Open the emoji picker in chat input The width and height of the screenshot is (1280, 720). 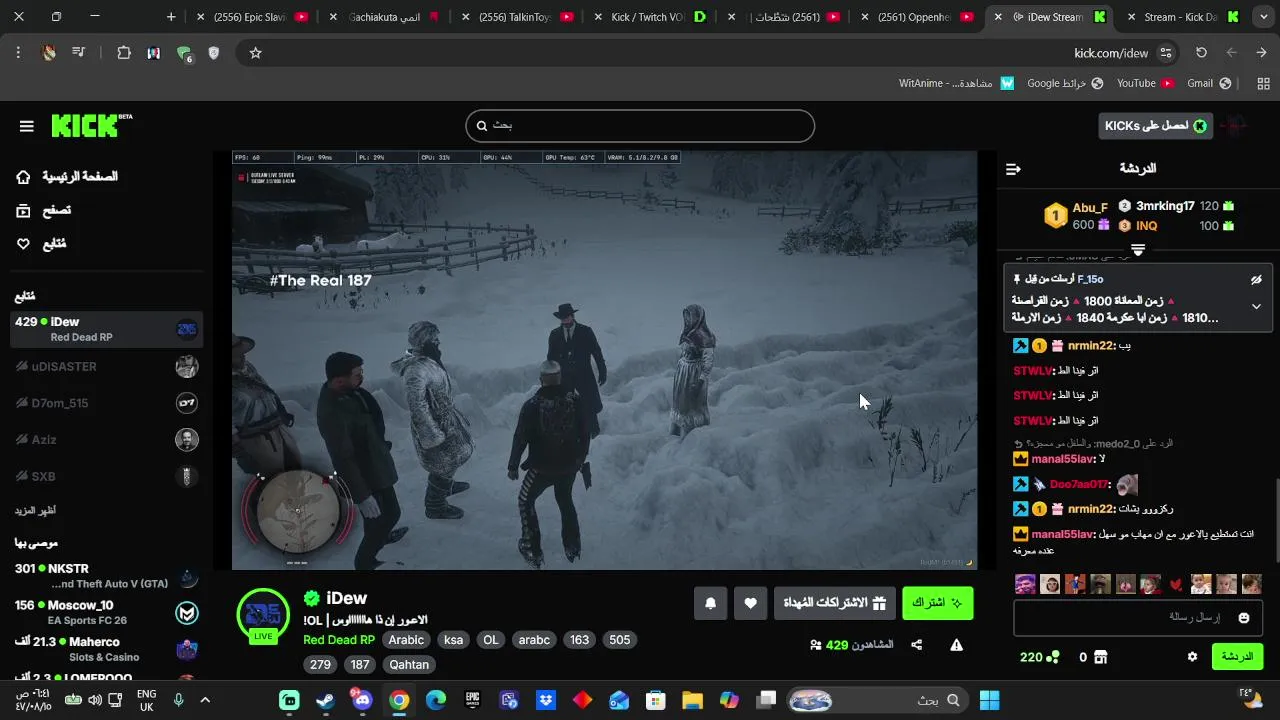1244,618
